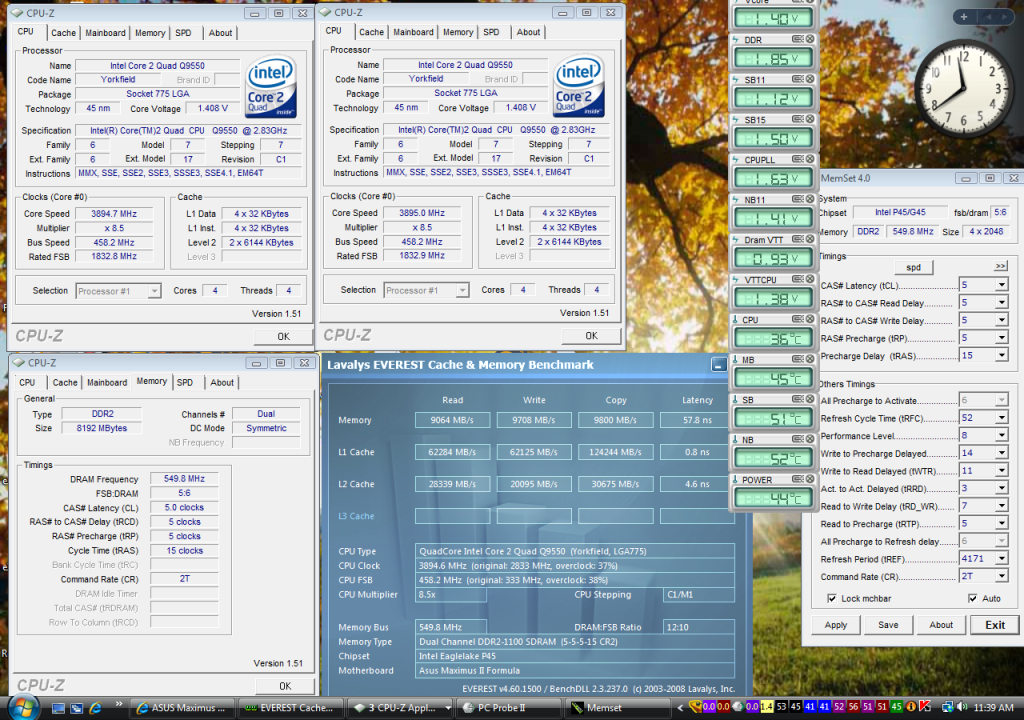Minimize the EVEREST Cache & Memory Benchmark window
Viewport: 1024px width, 720px height.
718,365
